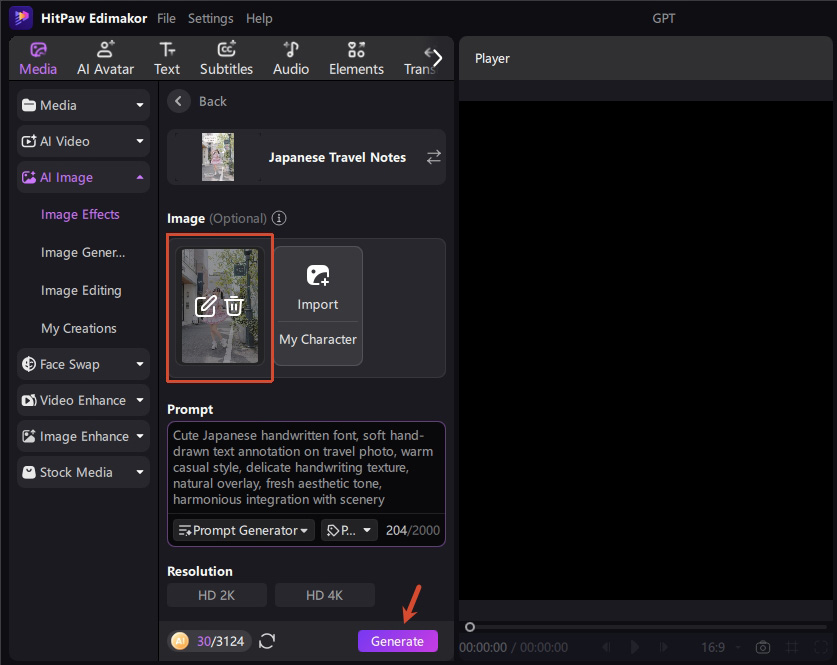
Task: Refresh the credits count
Action: tap(267, 641)
